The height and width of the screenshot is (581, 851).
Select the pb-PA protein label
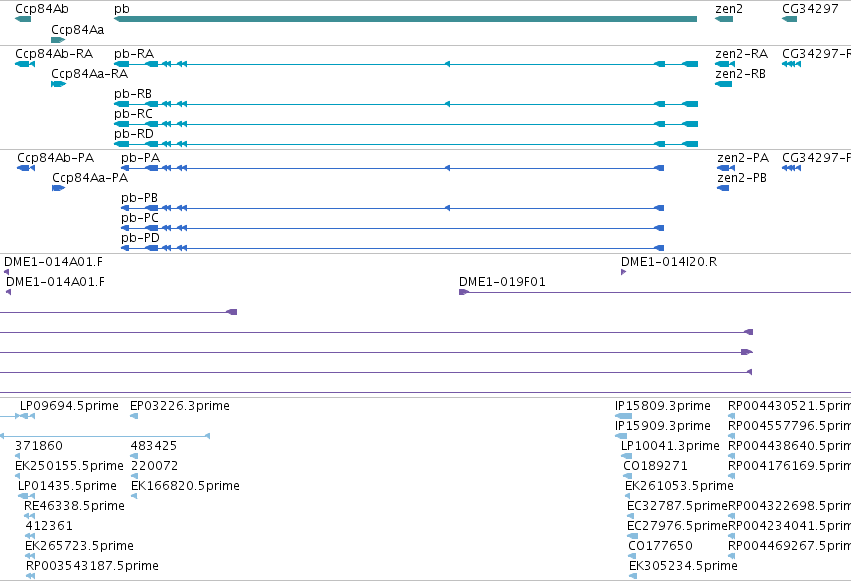coord(141,158)
